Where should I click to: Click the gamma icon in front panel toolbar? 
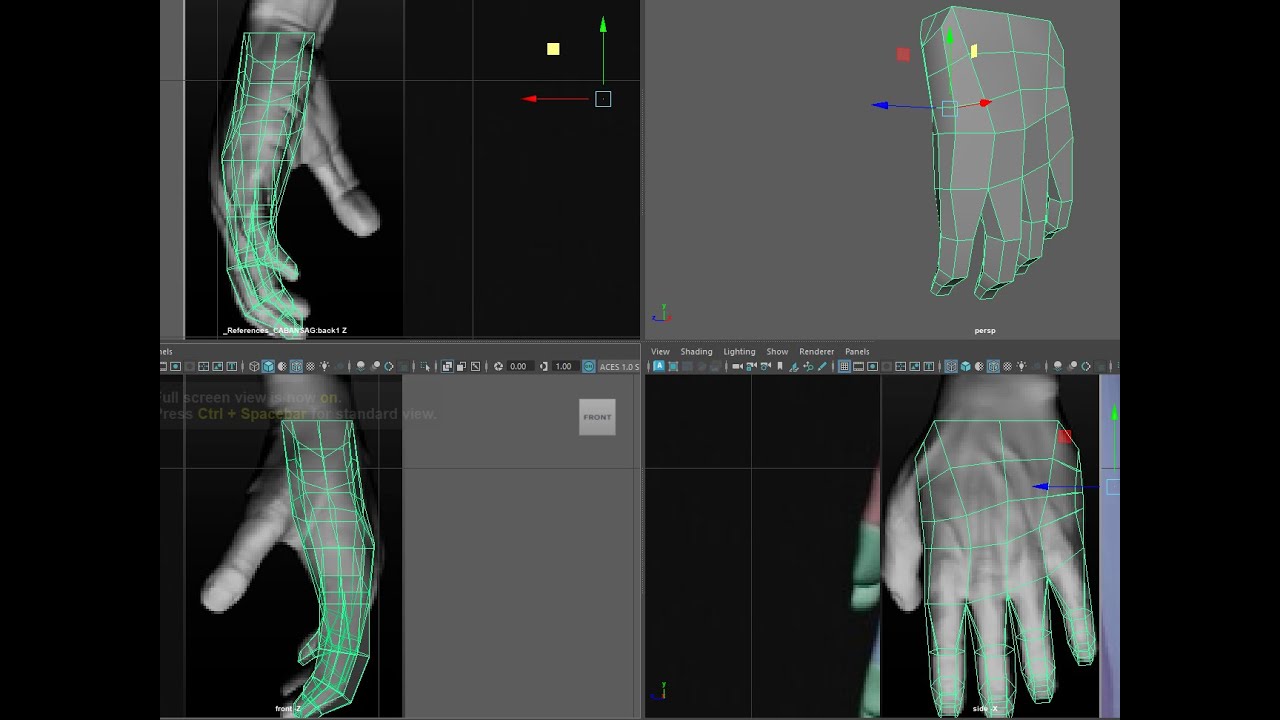tap(544, 366)
